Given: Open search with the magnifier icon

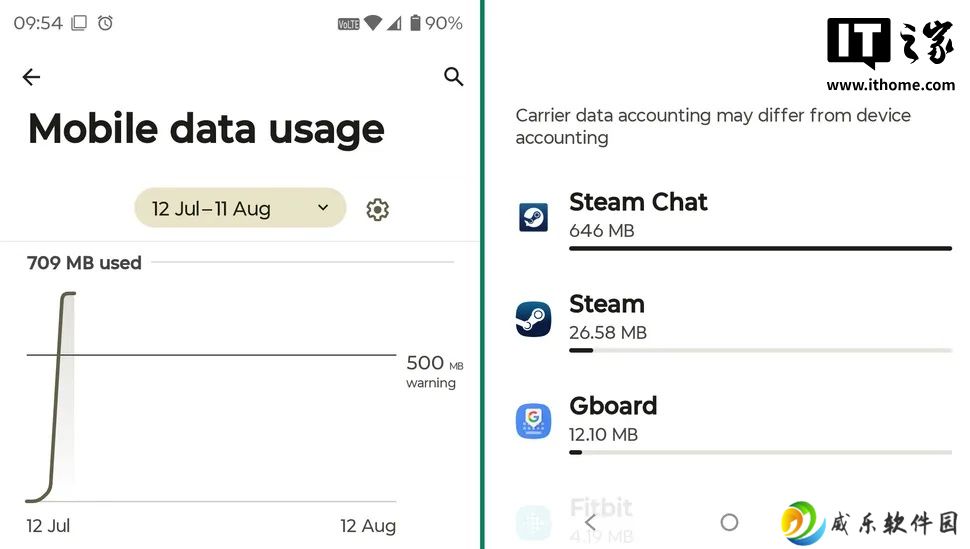Looking at the screenshot, I should point(453,76).
